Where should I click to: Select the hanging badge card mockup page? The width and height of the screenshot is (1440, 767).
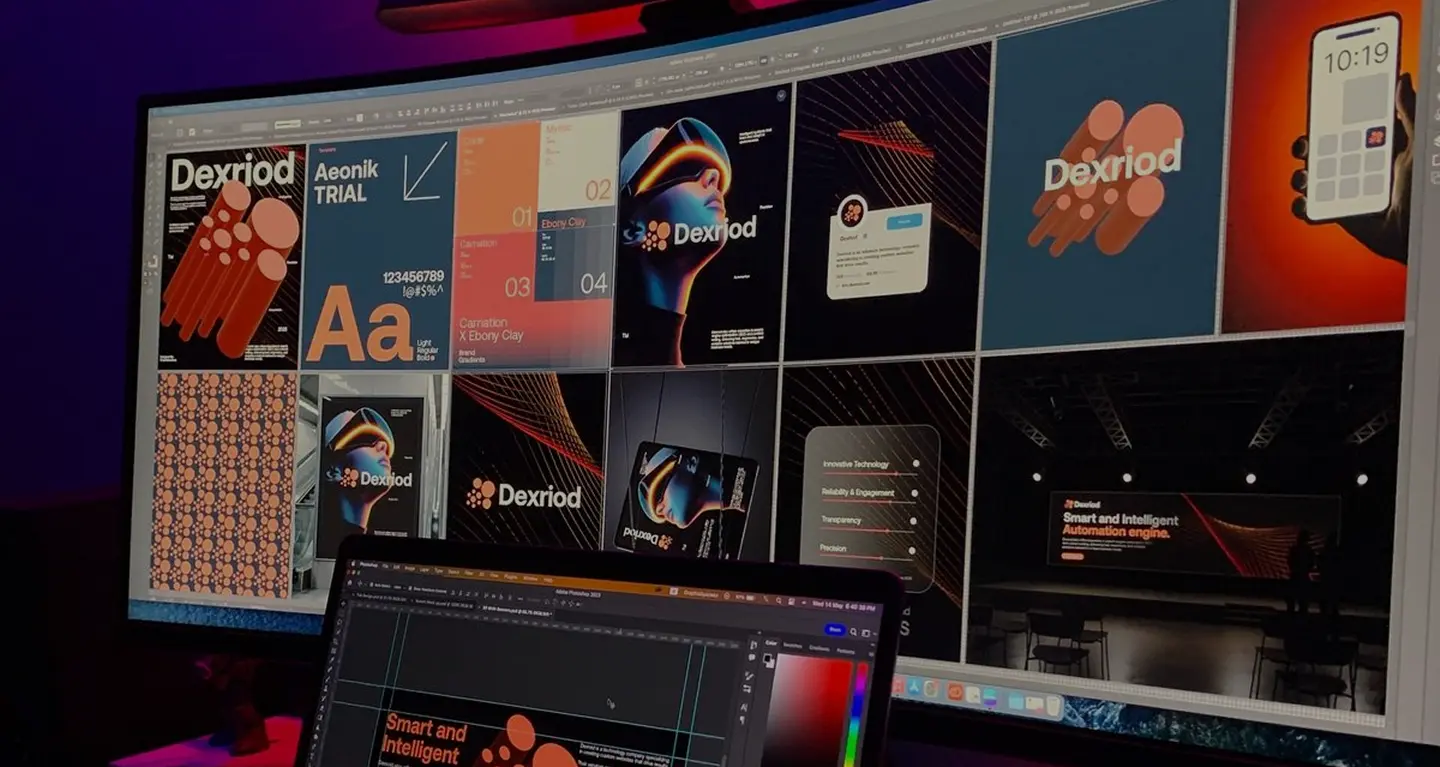(690, 465)
